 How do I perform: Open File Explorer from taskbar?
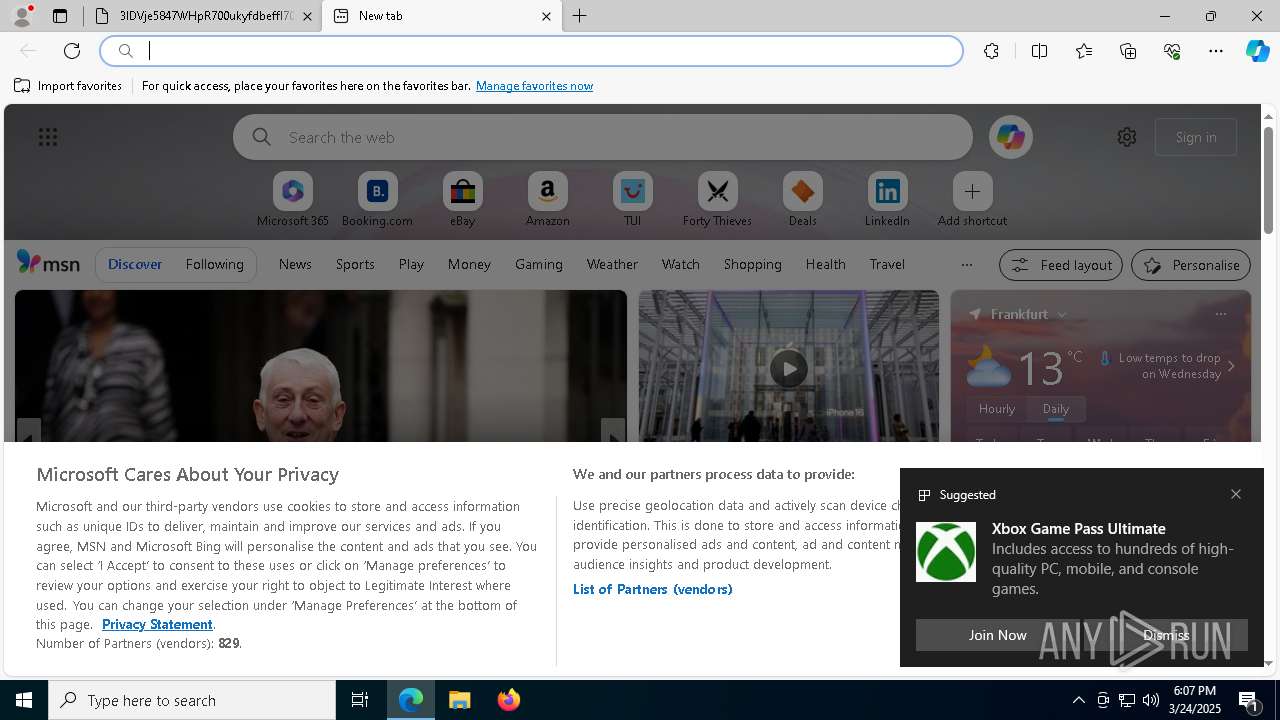(460, 700)
